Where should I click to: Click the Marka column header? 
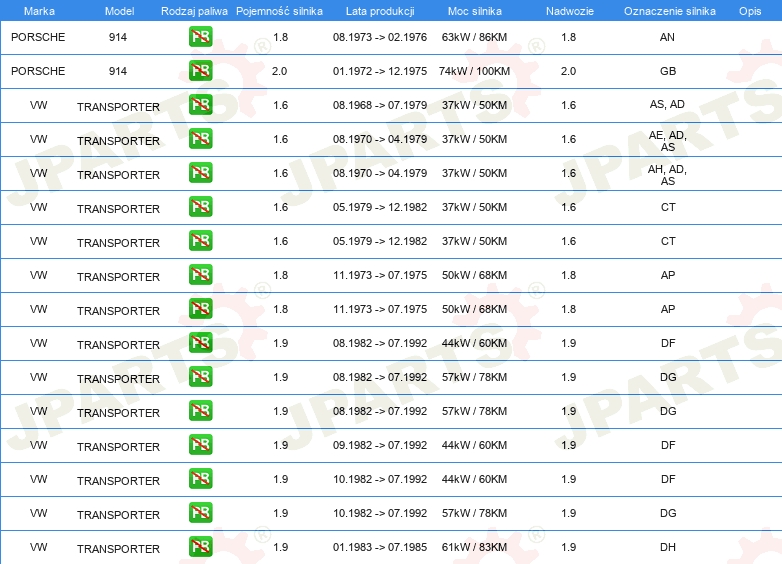(x=39, y=11)
